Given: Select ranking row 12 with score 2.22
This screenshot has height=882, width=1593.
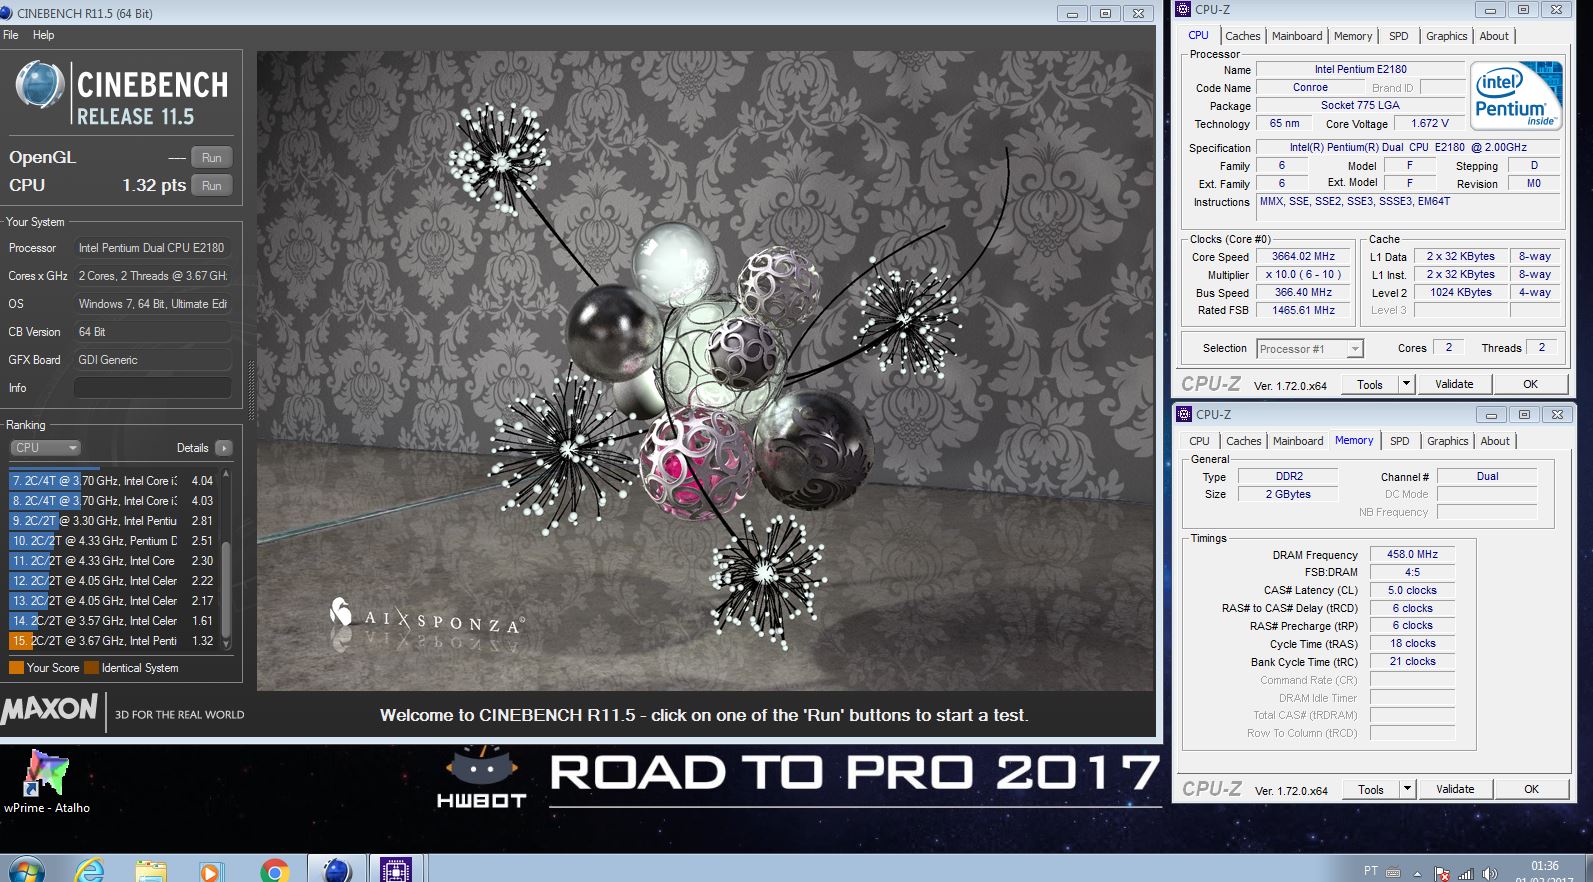Looking at the screenshot, I should (113, 581).
